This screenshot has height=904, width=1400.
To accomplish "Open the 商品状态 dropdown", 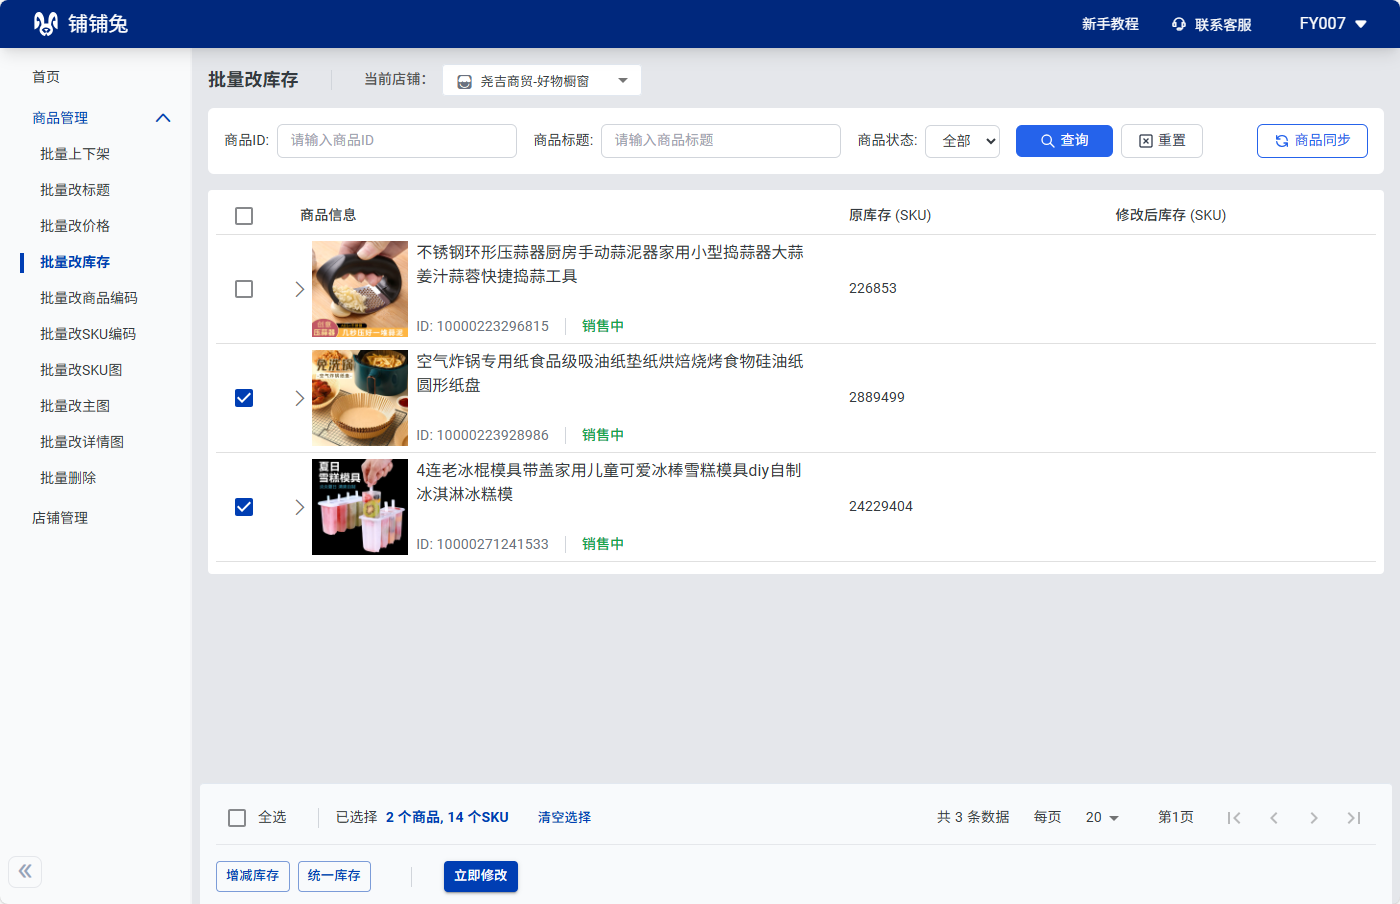I will point(962,141).
